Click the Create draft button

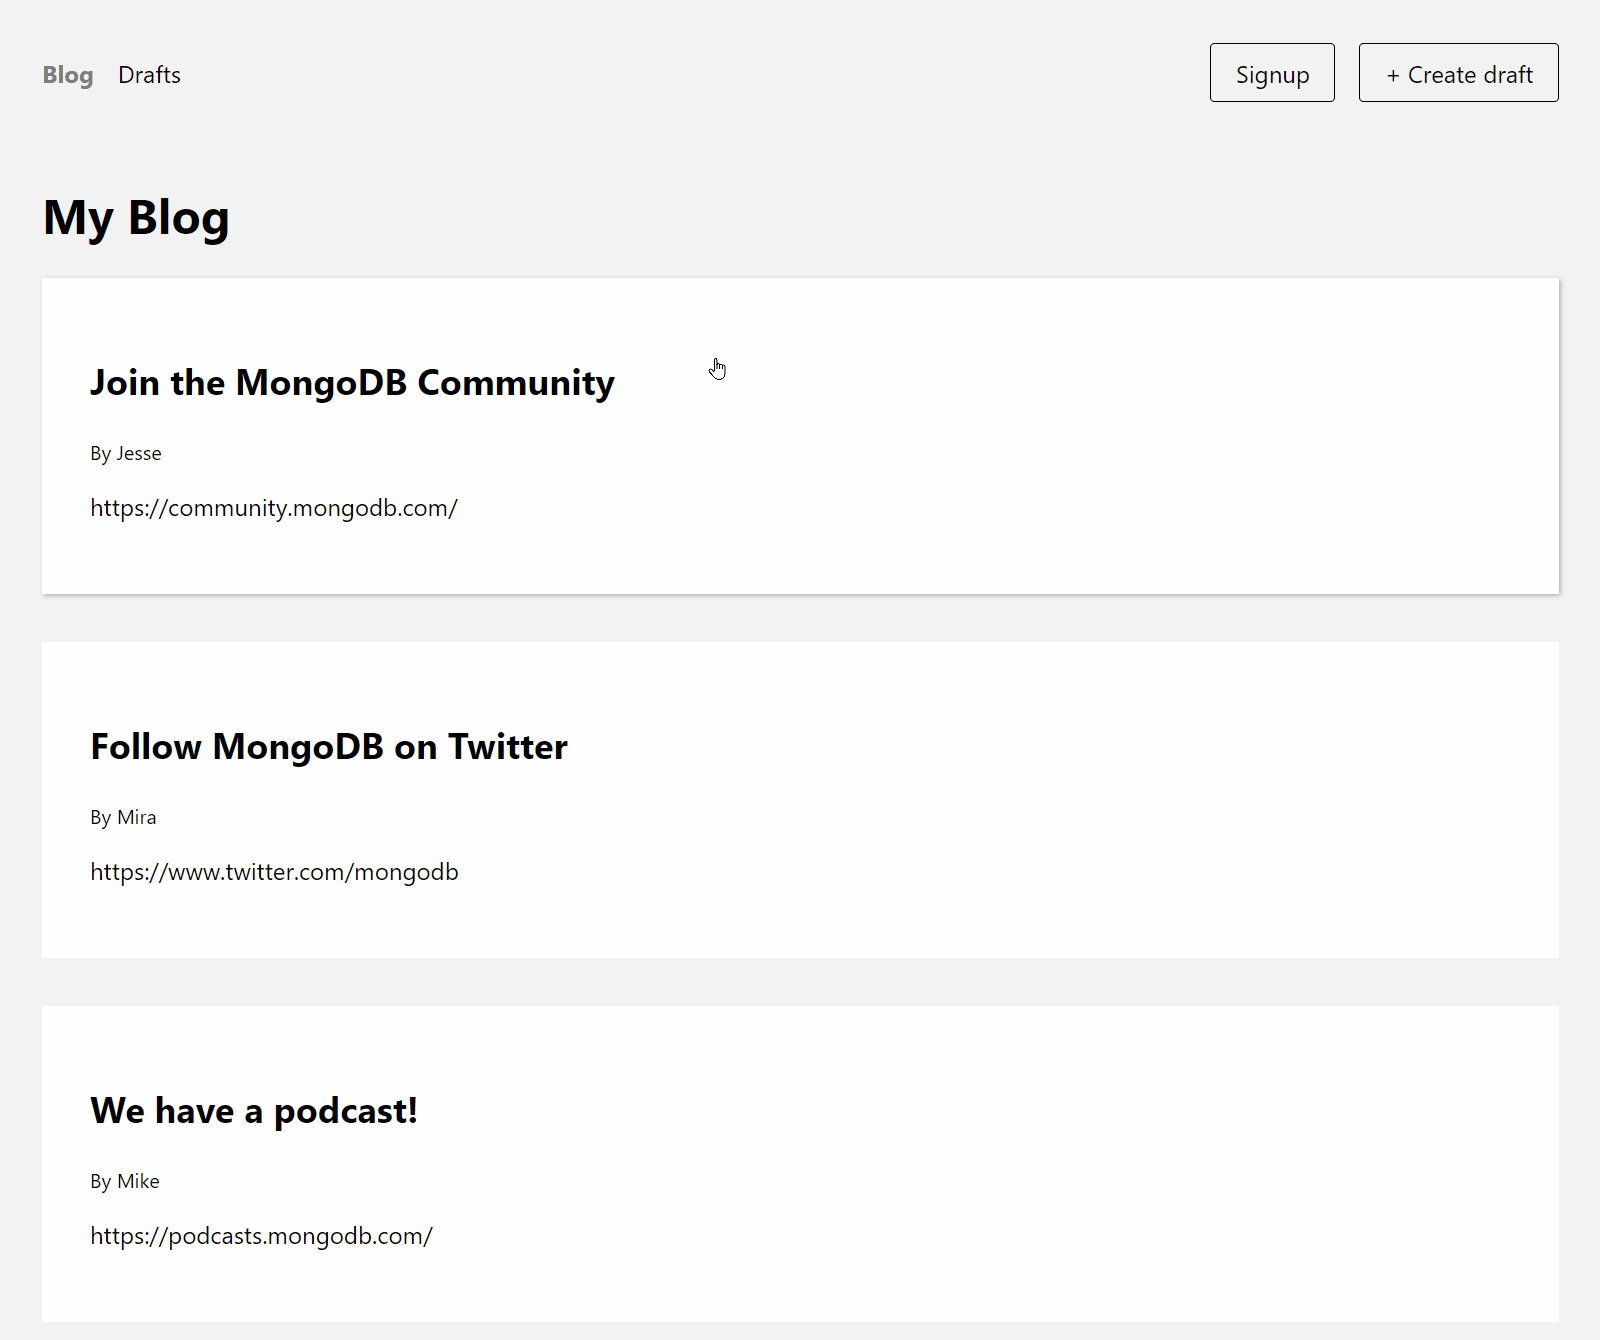coord(1458,73)
